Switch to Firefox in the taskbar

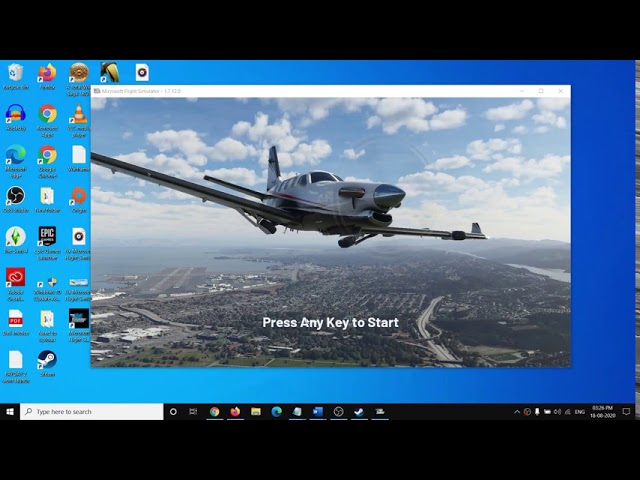235,412
